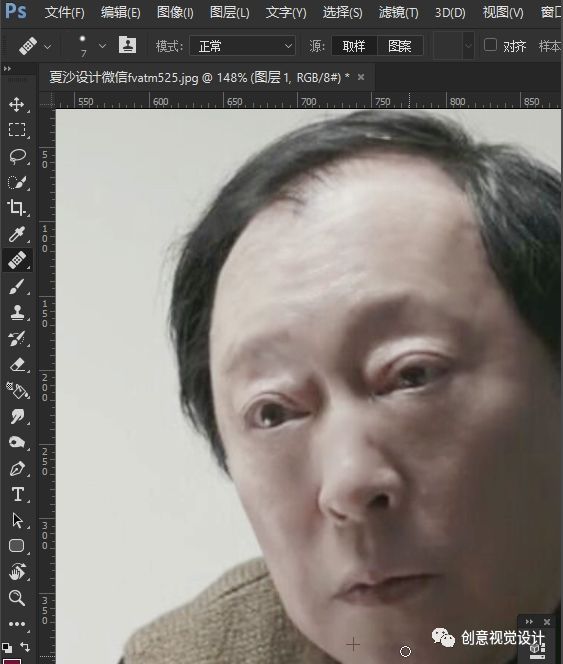The image size is (563, 664).
Task: Open the 图像(I) menu
Action: click(x=175, y=13)
